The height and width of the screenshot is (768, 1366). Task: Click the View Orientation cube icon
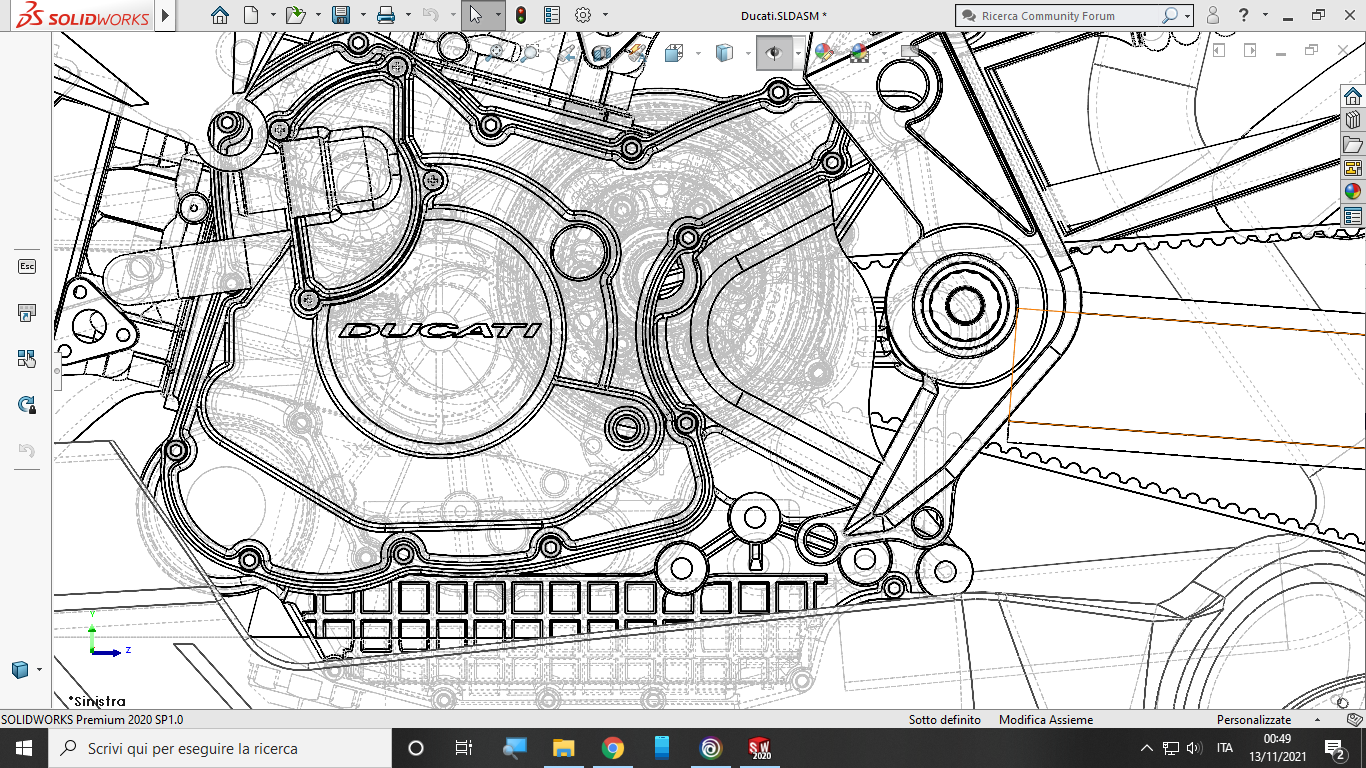tap(674, 52)
